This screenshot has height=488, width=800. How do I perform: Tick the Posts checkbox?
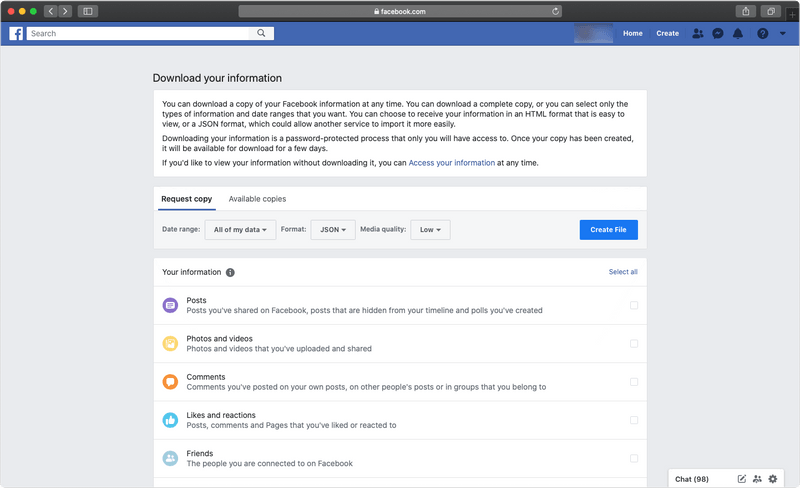634,305
